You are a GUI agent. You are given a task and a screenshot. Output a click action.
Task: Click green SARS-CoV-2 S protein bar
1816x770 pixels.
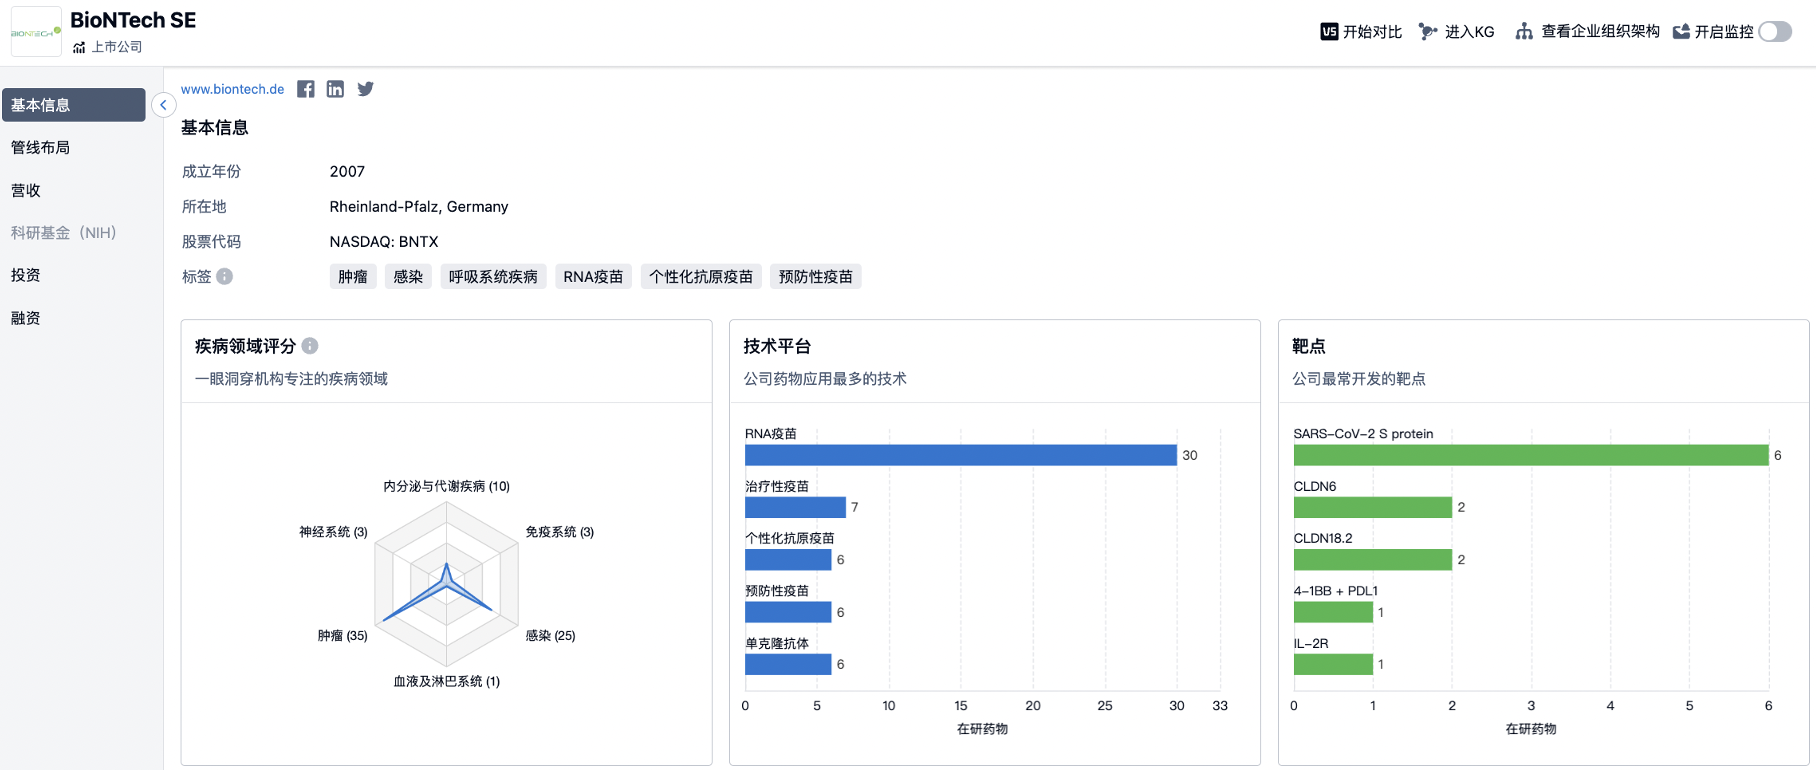point(1530,455)
